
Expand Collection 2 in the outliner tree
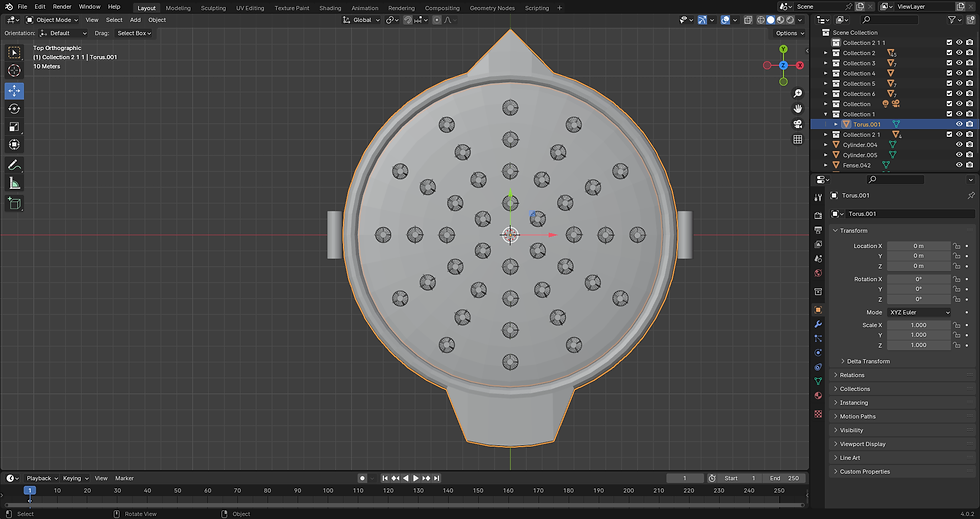pos(826,53)
